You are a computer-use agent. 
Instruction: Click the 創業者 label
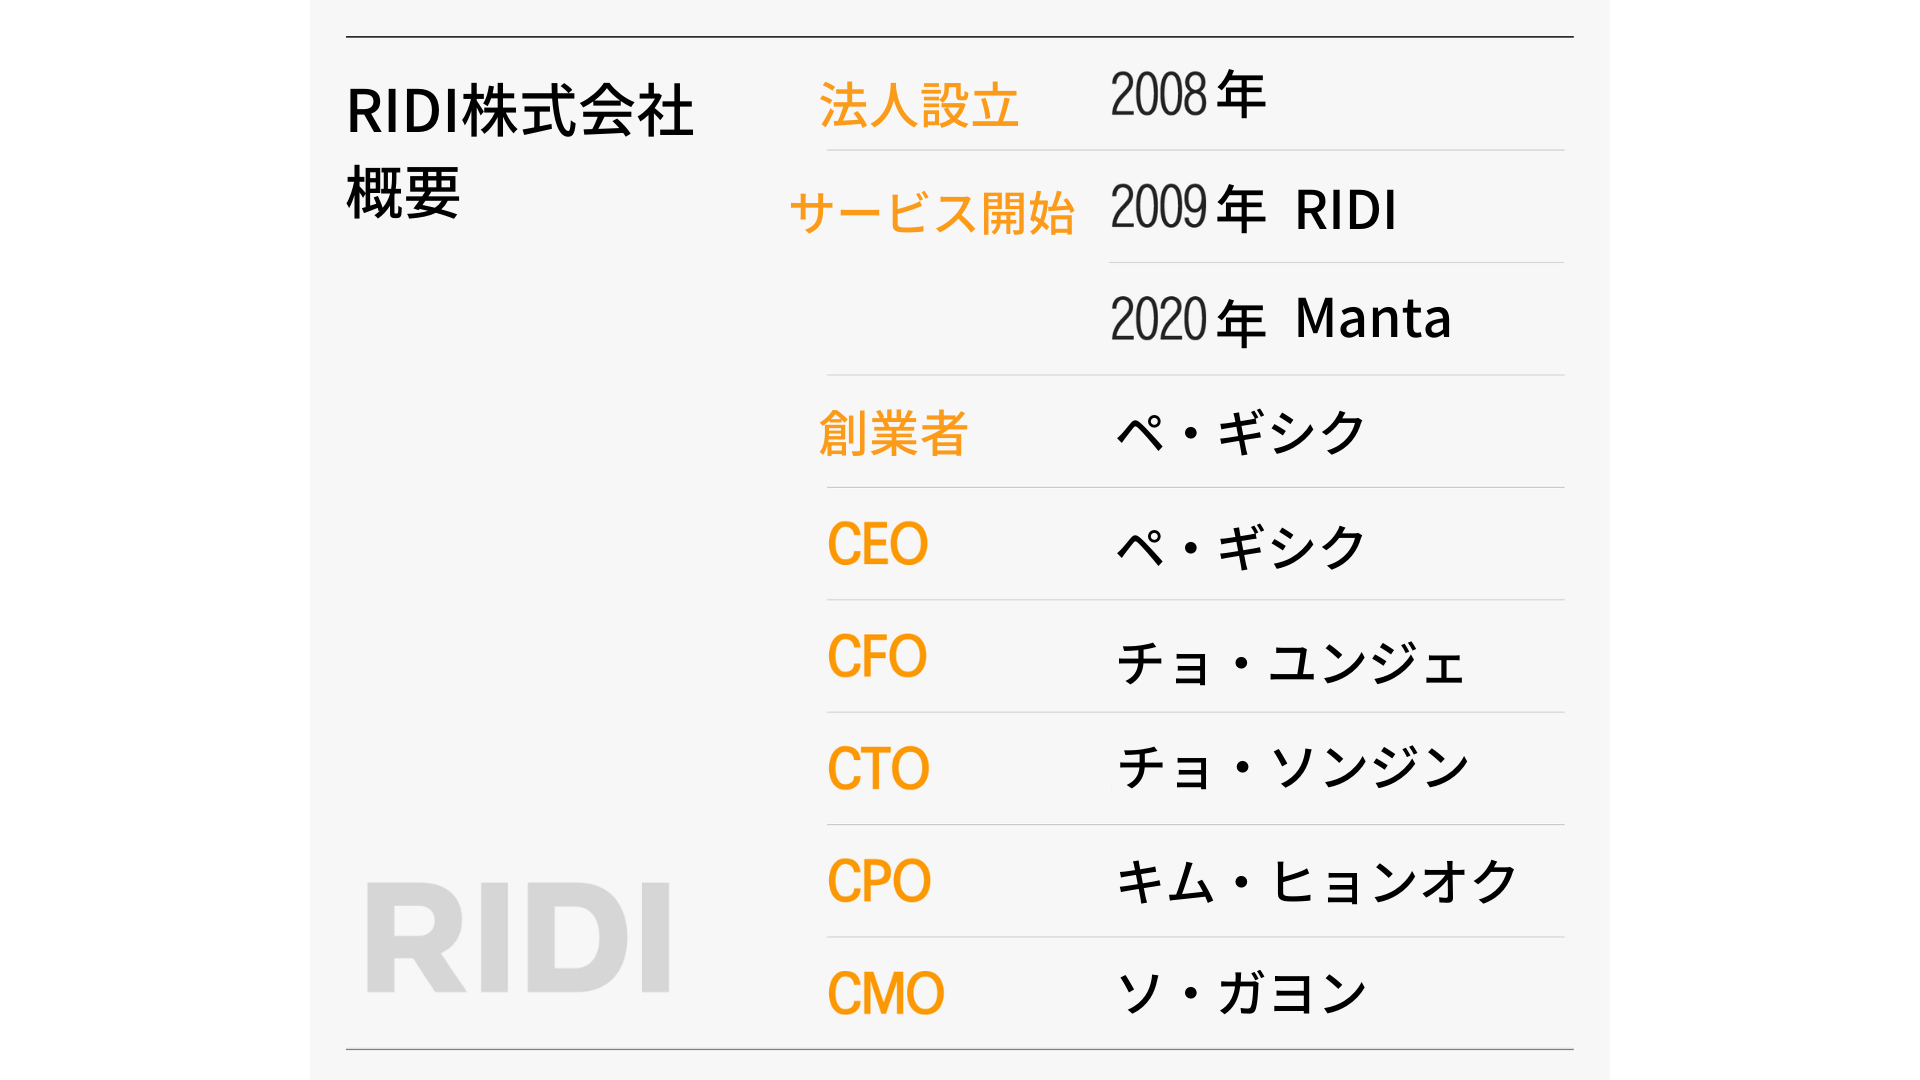click(x=893, y=433)
